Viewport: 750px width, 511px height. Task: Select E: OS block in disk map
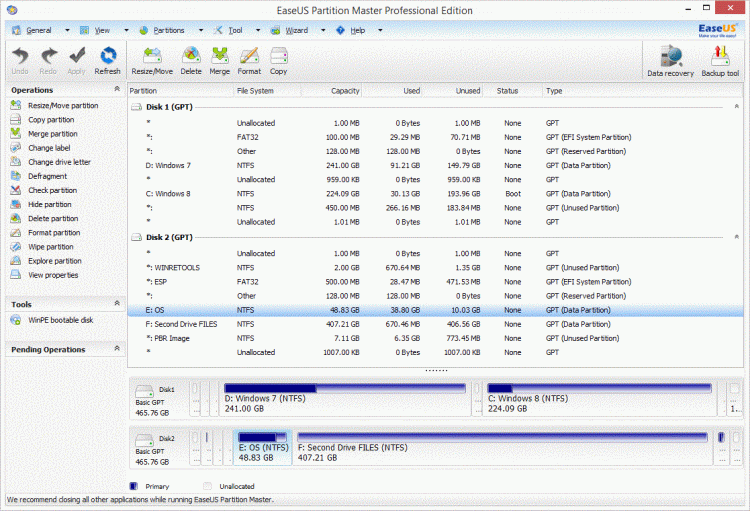click(x=263, y=447)
